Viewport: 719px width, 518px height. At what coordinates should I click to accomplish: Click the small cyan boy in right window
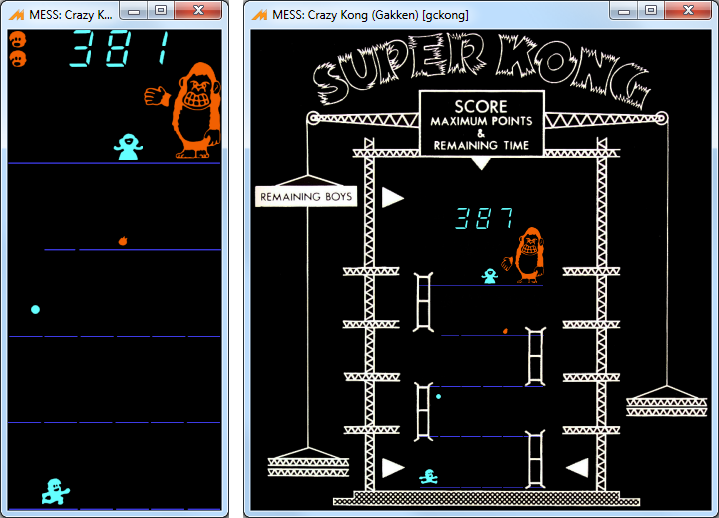point(429,477)
